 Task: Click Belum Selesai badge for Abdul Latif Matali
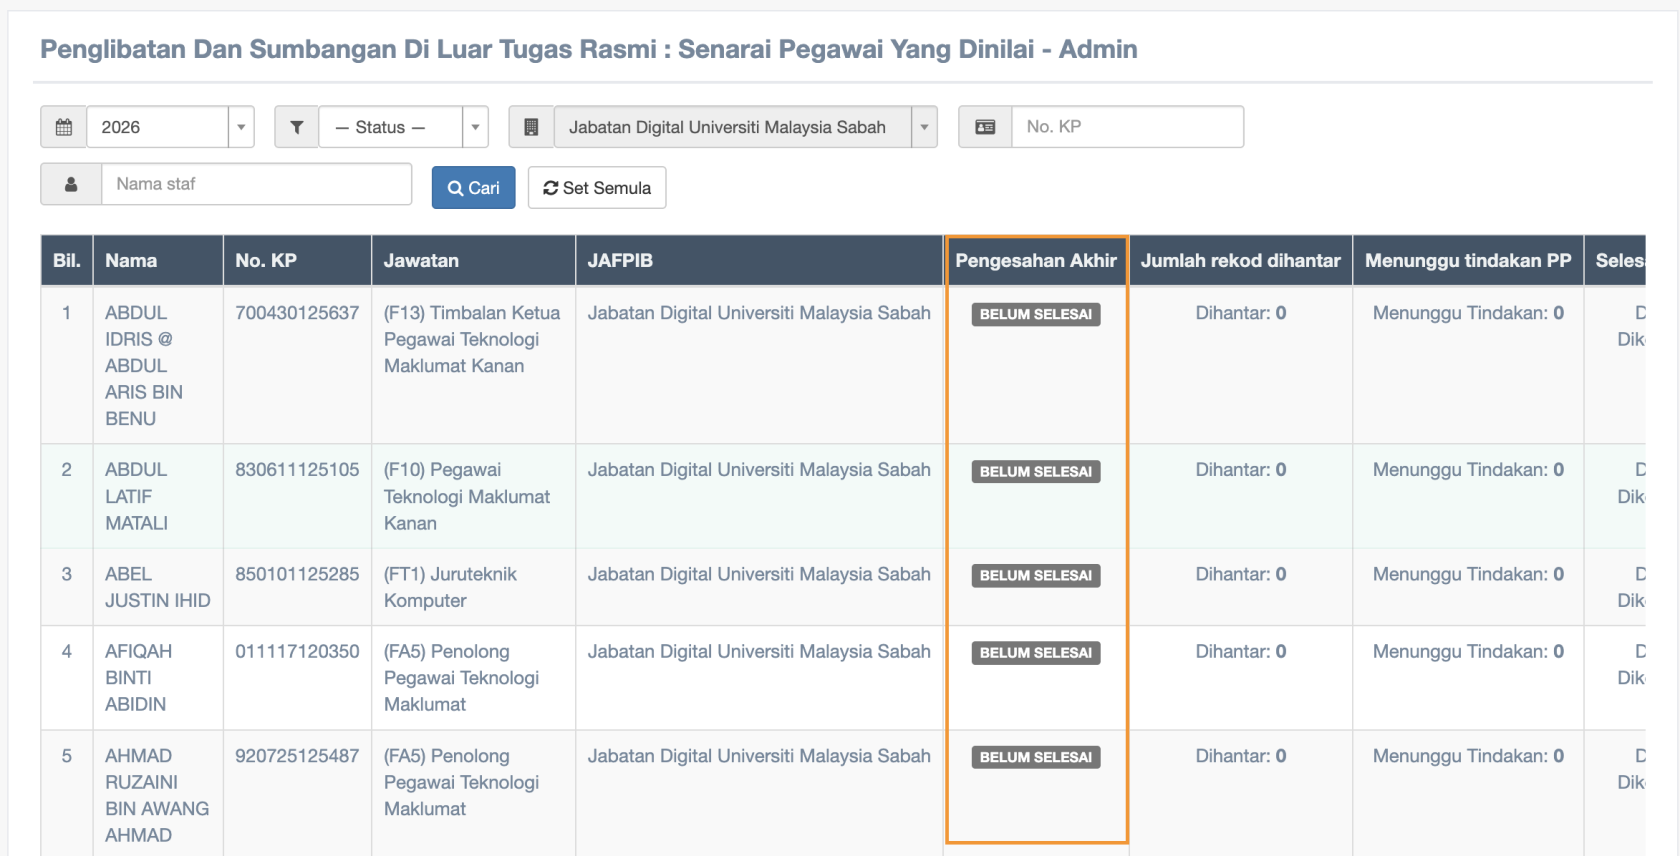(1036, 471)
